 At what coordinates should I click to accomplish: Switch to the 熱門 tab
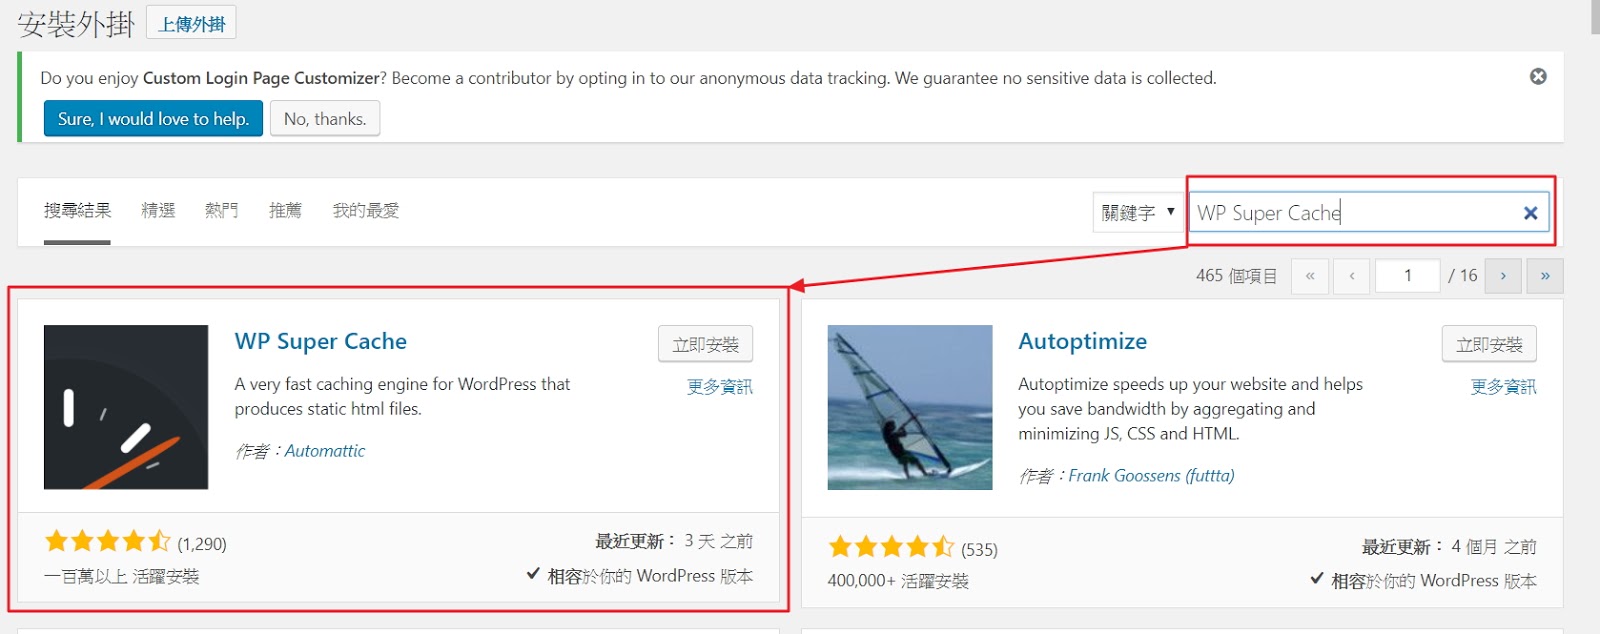(221, 210)
